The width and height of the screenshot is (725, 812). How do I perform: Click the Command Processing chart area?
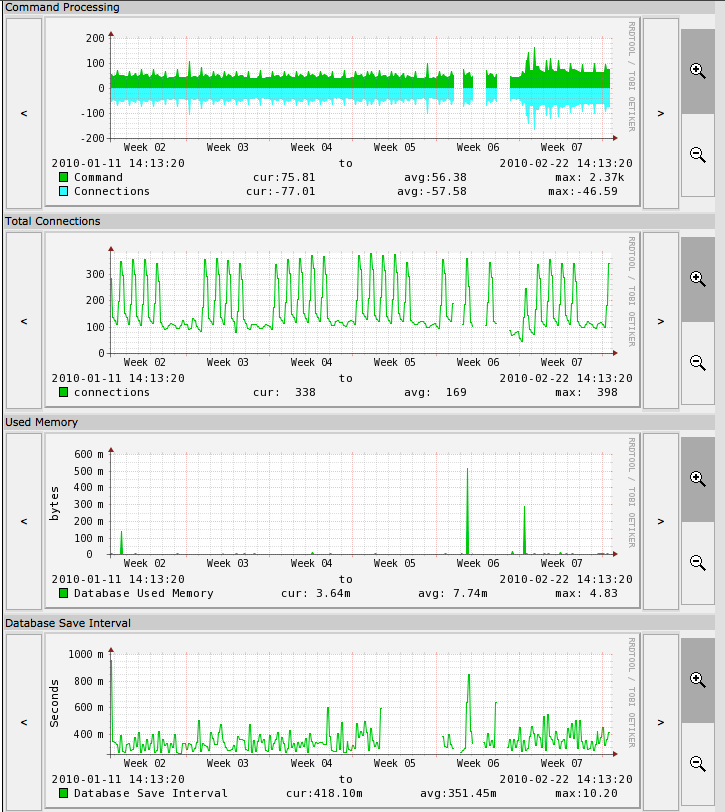click(x=361, y=88)
